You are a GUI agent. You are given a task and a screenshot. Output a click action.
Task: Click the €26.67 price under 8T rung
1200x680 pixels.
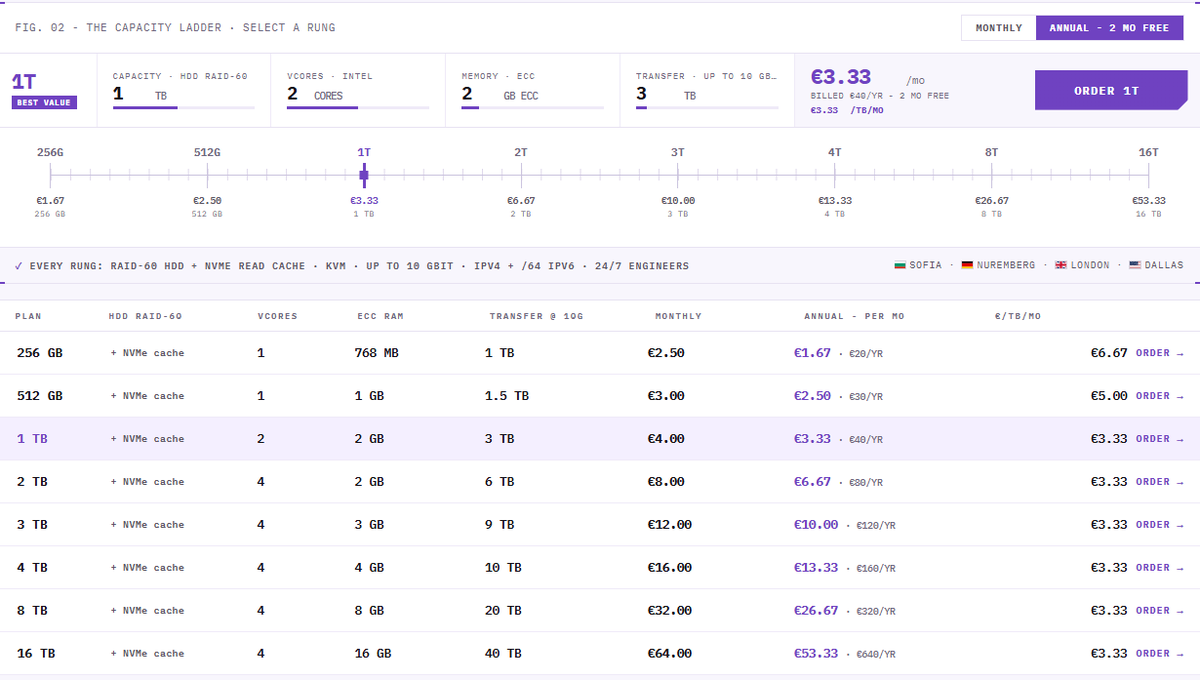pyautogui.click(x=991, y=201)
